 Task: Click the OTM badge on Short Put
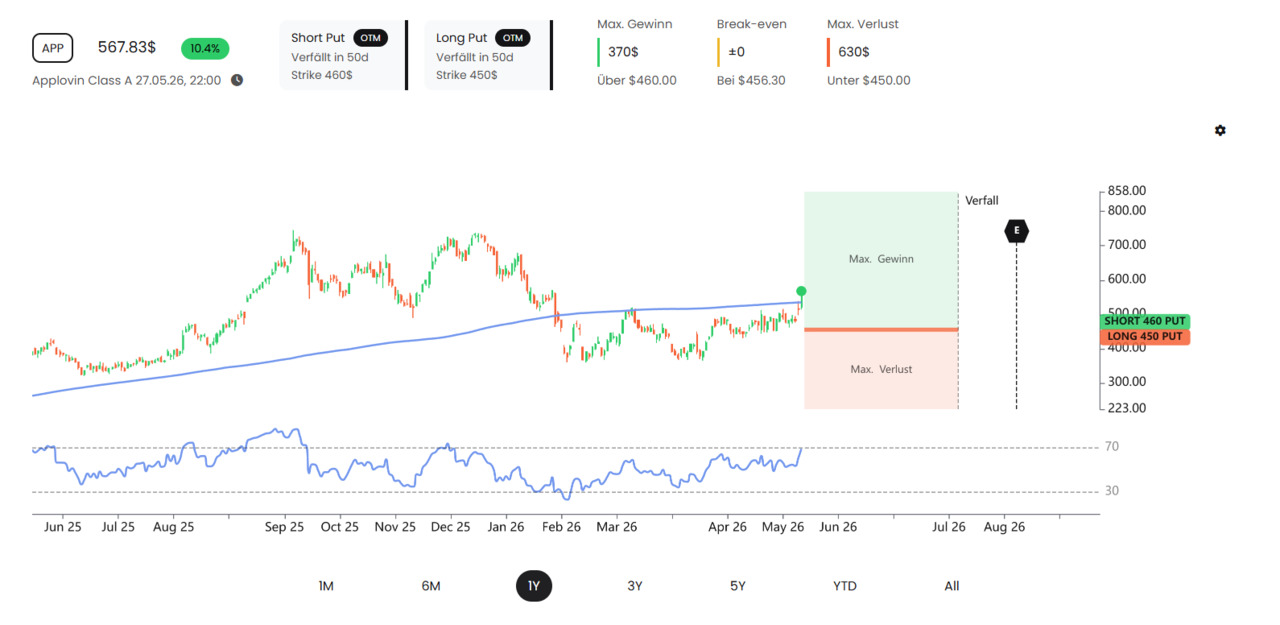pos(370,38)
